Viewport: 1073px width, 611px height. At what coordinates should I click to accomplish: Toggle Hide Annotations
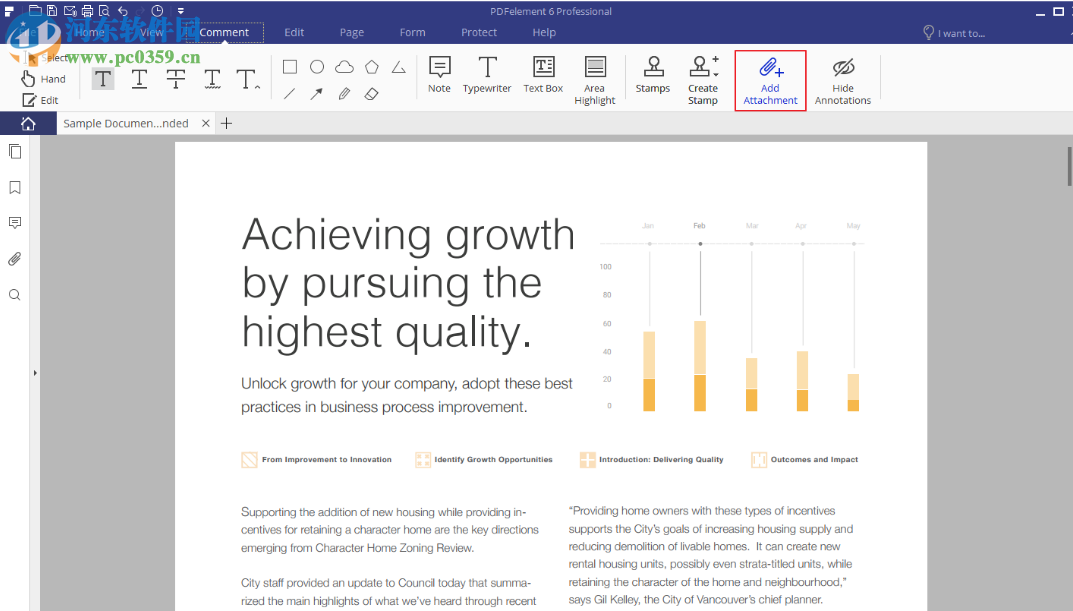pyautogui.click(x=843, y=80)
